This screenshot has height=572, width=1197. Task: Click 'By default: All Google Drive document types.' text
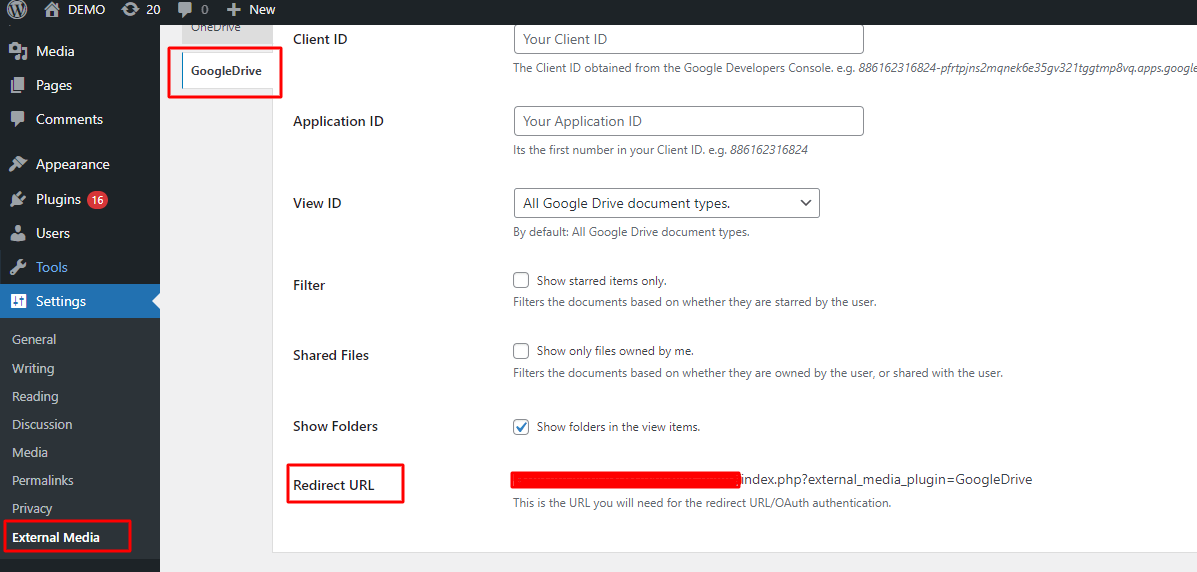[x=631, y=231]
